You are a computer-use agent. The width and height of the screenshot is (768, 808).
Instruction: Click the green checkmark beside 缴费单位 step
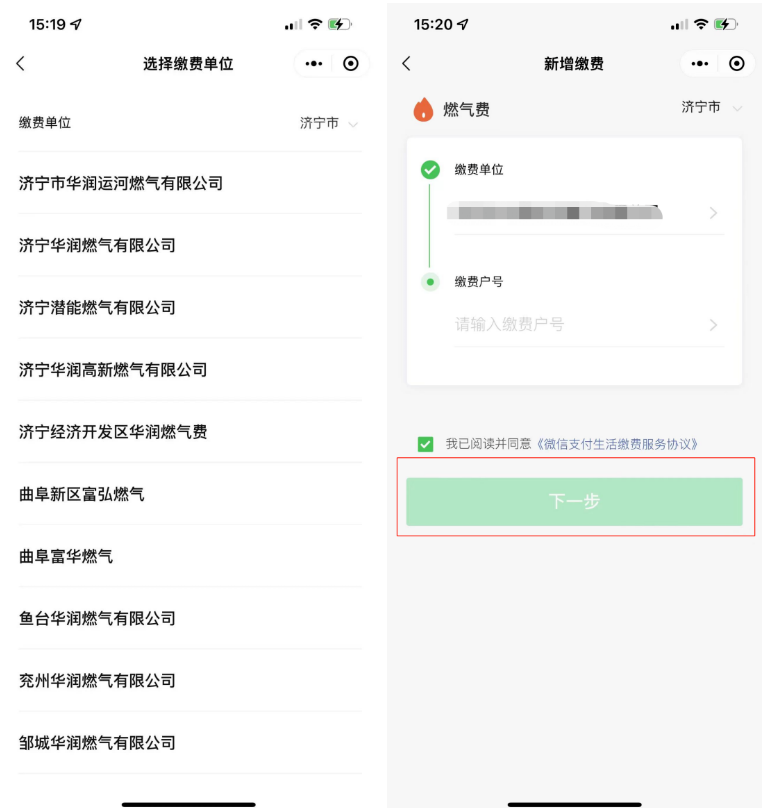pos(430,170)
